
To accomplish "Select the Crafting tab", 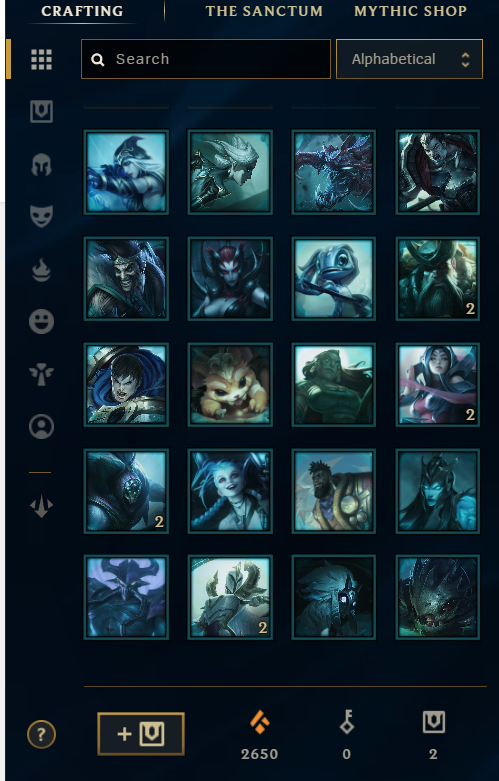I will pos(82,11).
